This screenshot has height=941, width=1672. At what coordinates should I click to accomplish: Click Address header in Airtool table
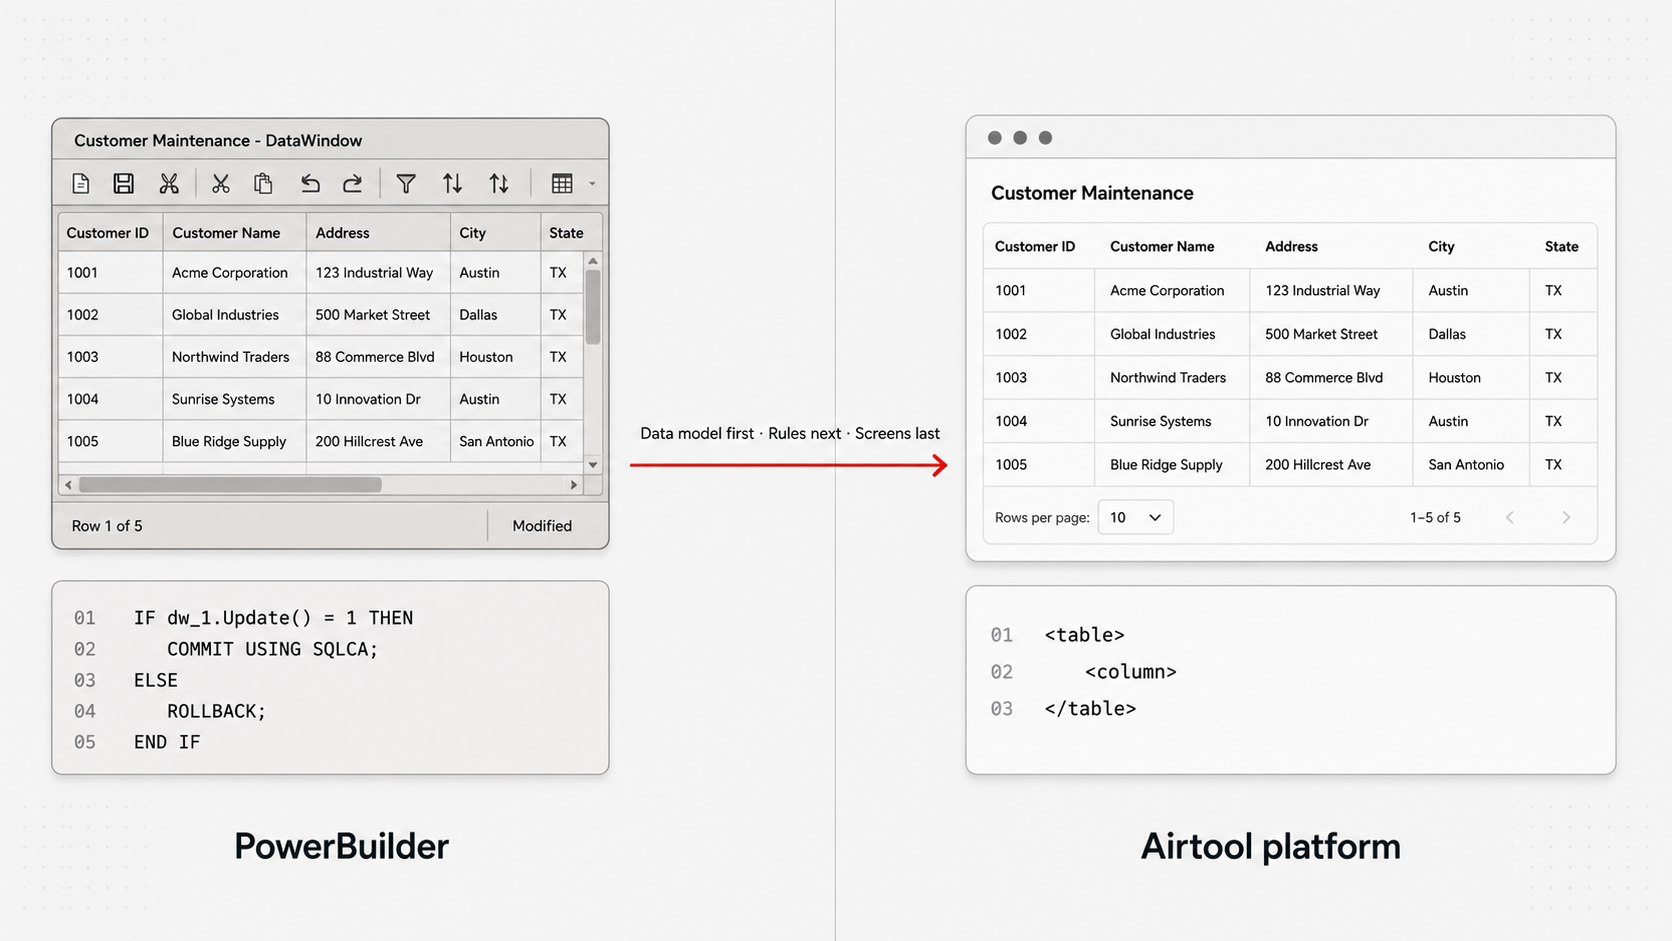coord(1291,246)
